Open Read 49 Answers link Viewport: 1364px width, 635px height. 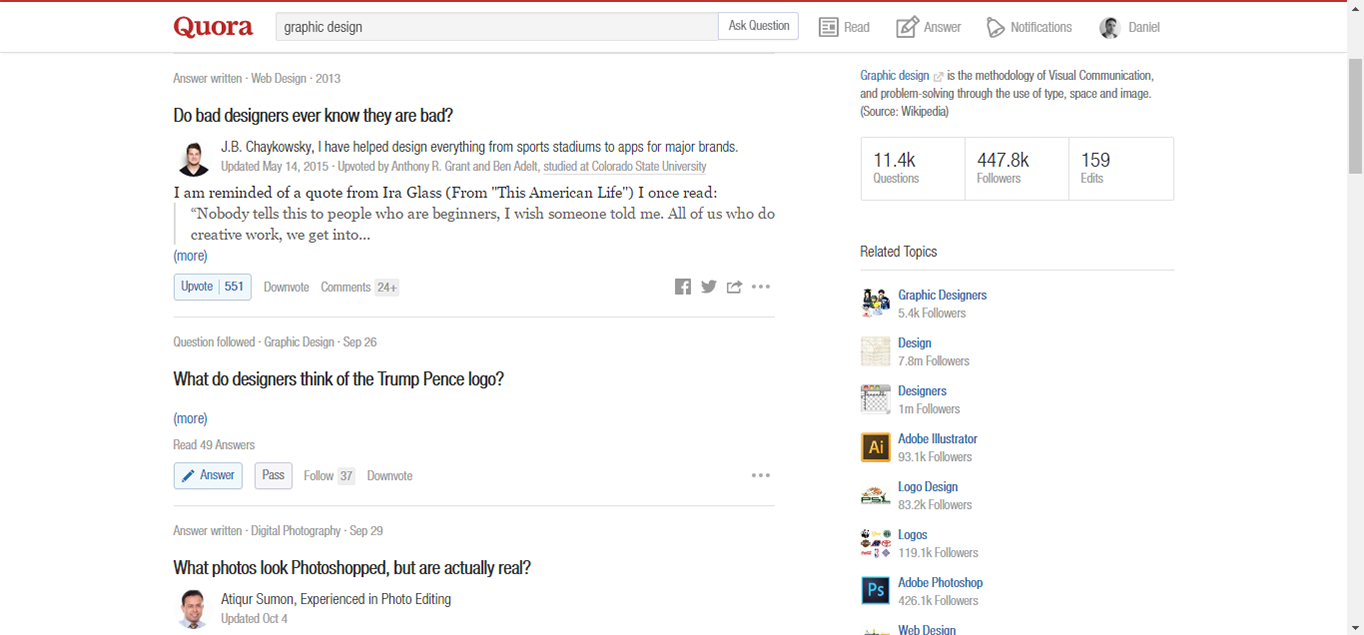[214, 445]
